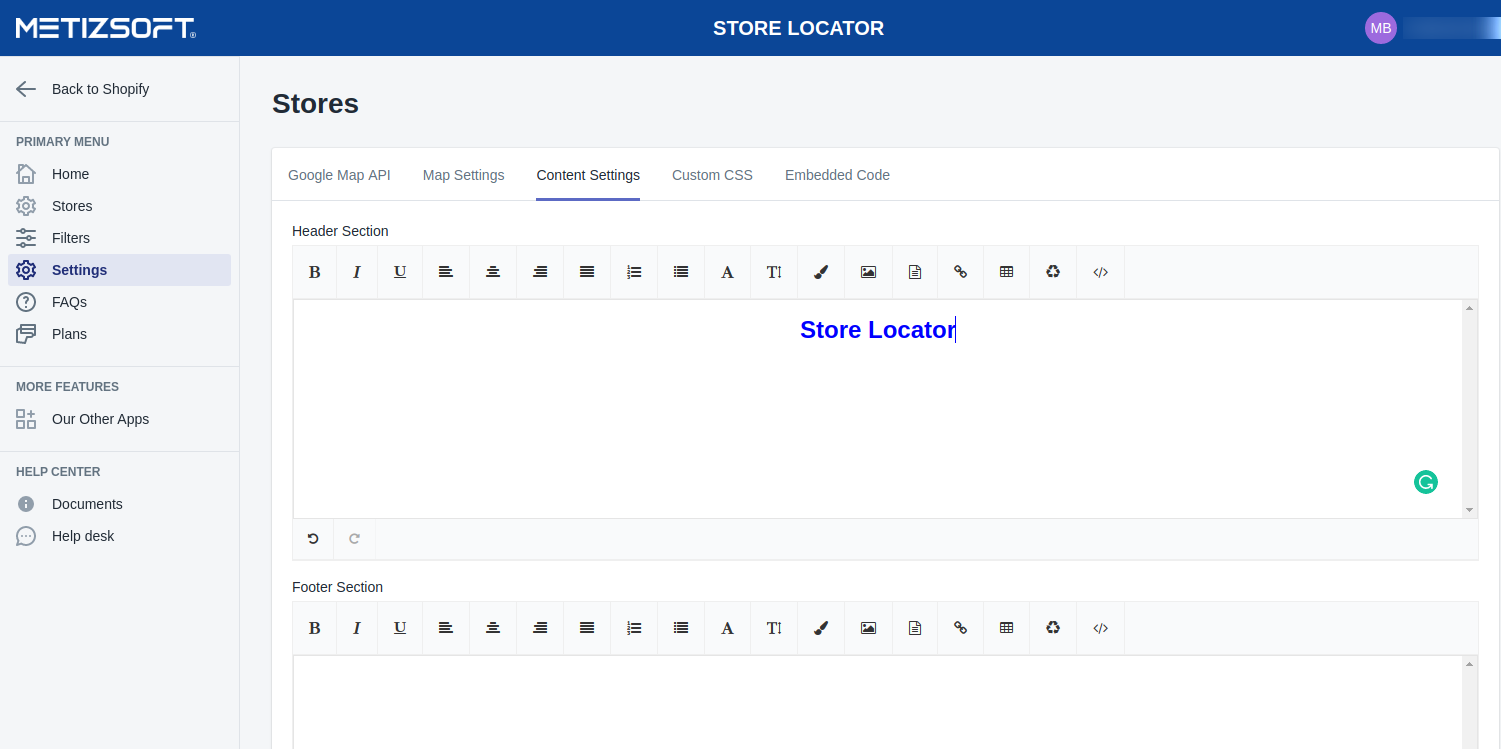The image size is (1501, 749).
Task: Open Filters in the primary menu
Action: [x=70, y=238]
